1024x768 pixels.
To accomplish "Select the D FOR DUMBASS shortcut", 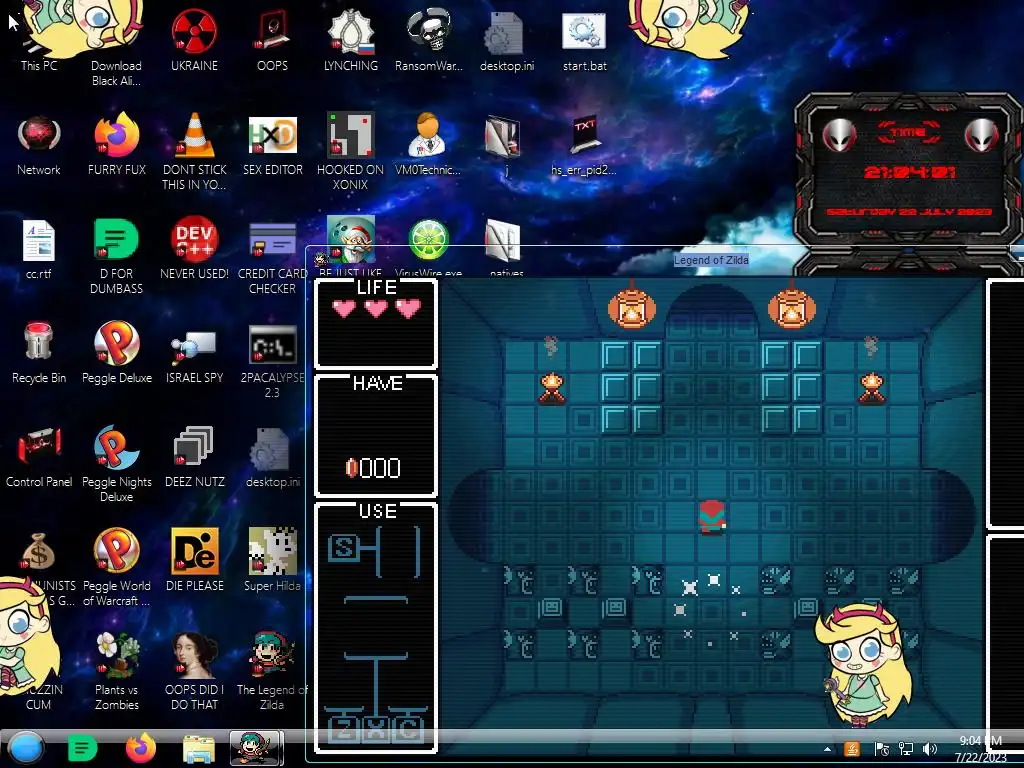I will (x=116, y=256).
